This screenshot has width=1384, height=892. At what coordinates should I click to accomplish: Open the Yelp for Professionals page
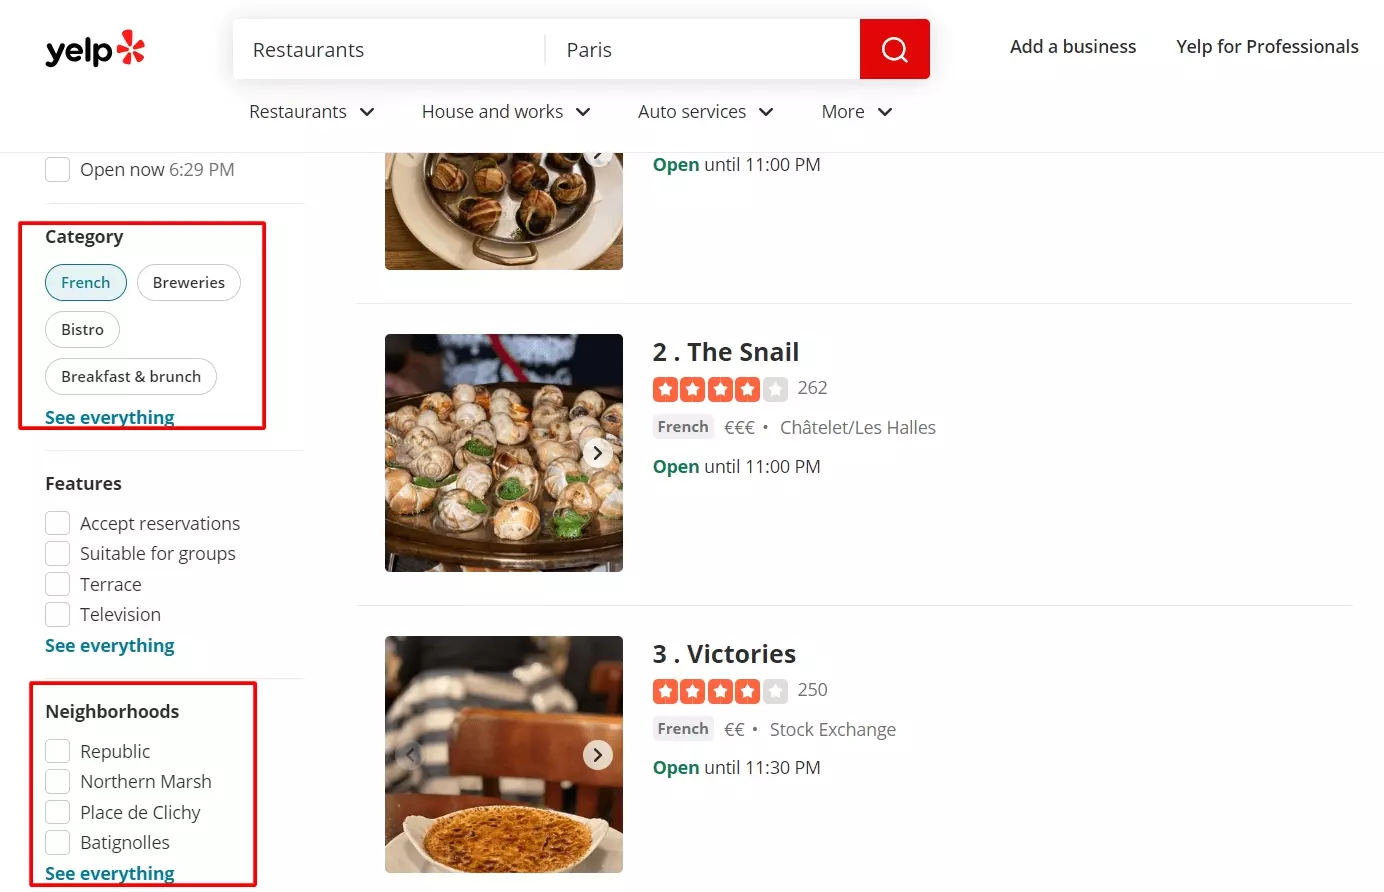[1267, 46]
